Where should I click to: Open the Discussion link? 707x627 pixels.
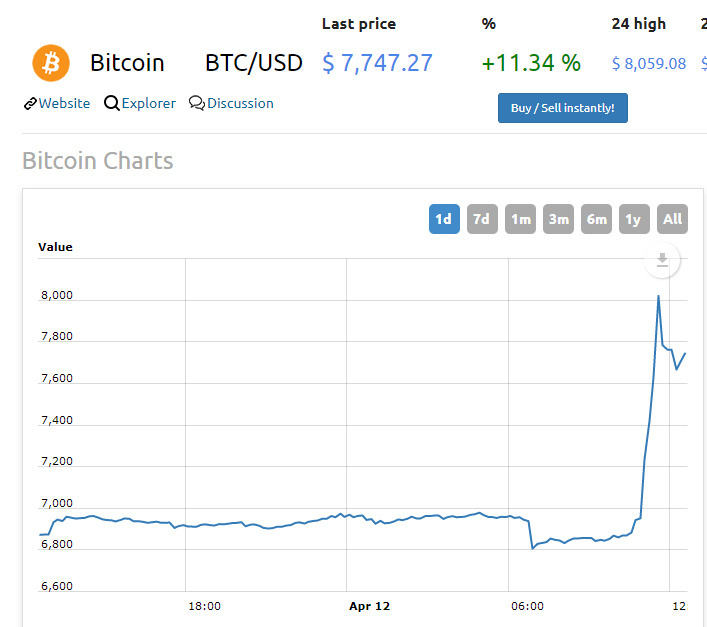240,103
